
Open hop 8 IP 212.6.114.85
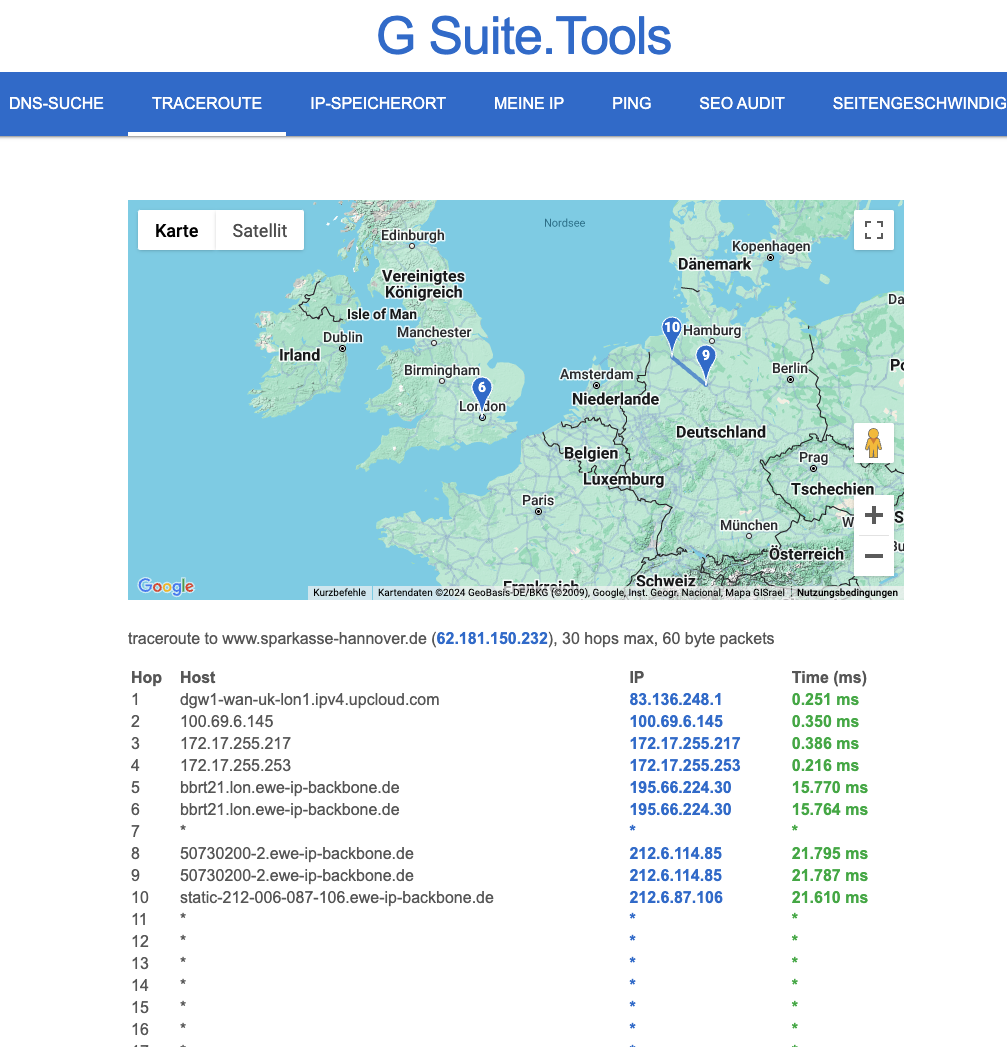[676, 853]
